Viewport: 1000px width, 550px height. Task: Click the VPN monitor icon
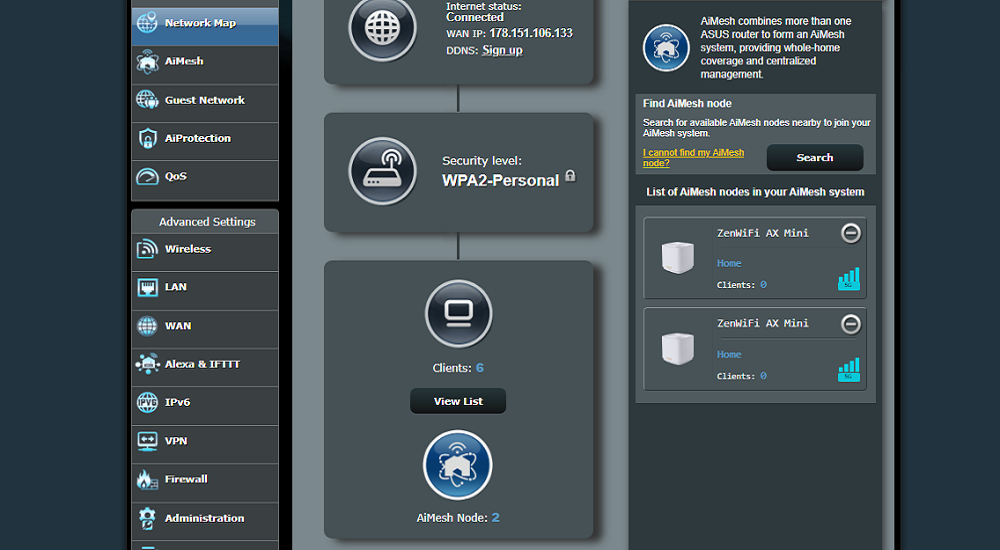[x=147, y=441]
